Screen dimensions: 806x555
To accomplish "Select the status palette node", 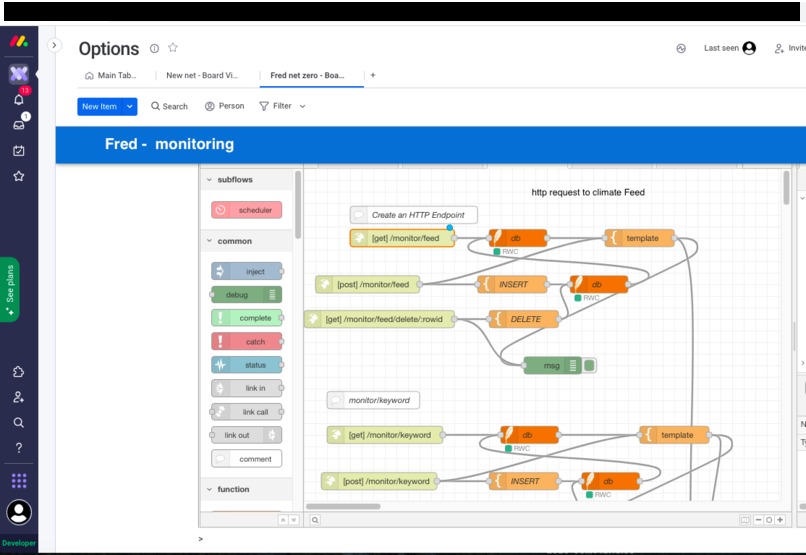I will click(247, 365).
